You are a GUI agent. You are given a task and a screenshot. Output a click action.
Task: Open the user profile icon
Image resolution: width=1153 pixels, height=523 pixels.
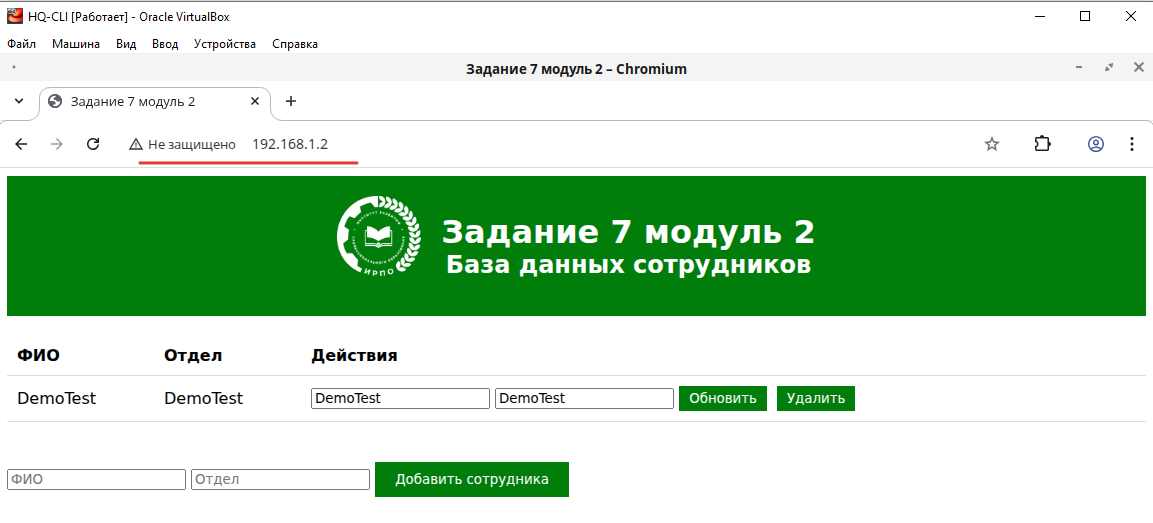1096,144
